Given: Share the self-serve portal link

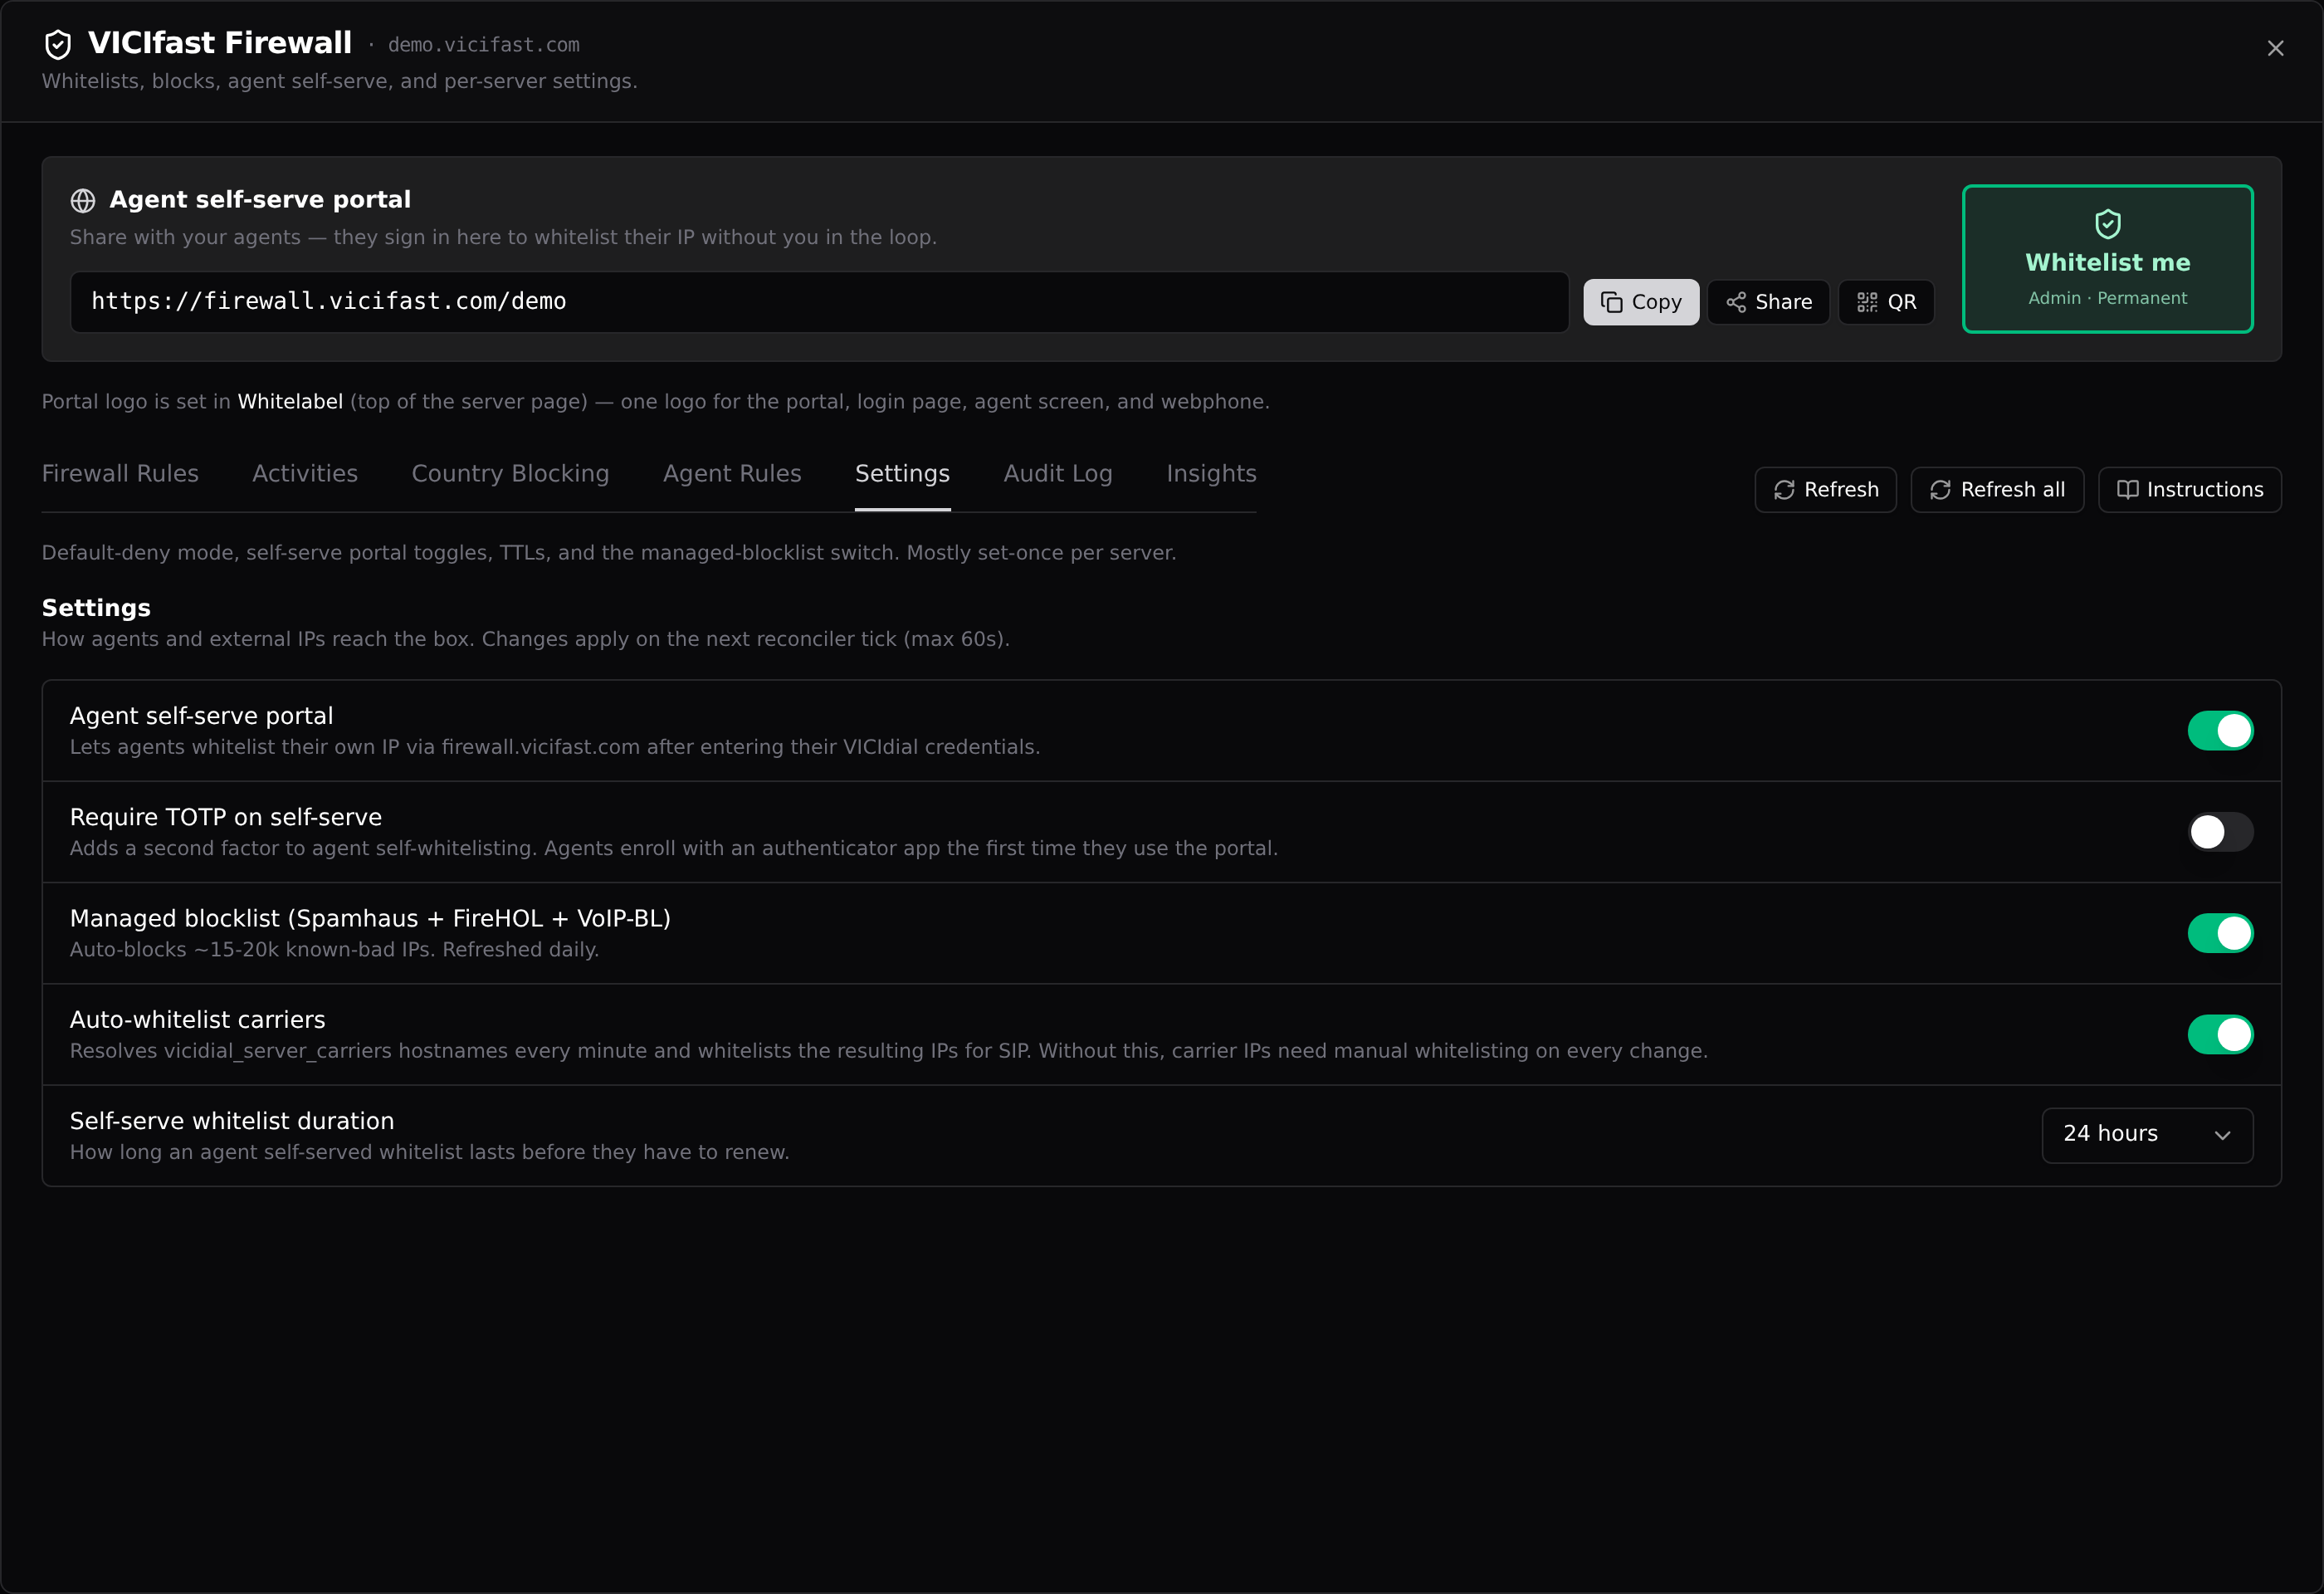Looking at the screenshot, I should pyautogui.click(x=1768, y=302).
